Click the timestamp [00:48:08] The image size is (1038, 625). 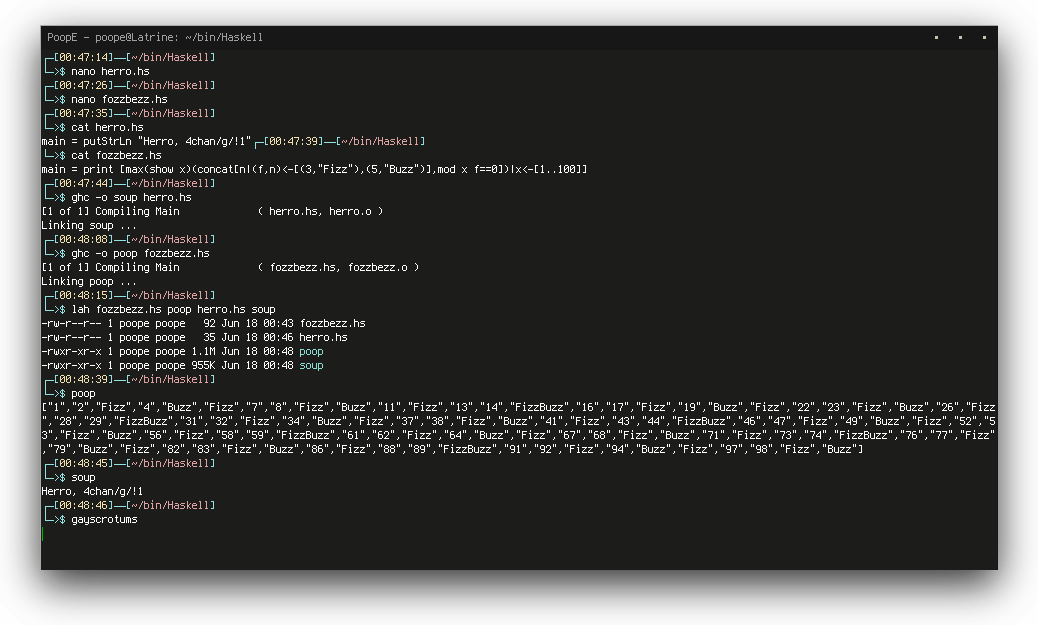click(83, 239)
